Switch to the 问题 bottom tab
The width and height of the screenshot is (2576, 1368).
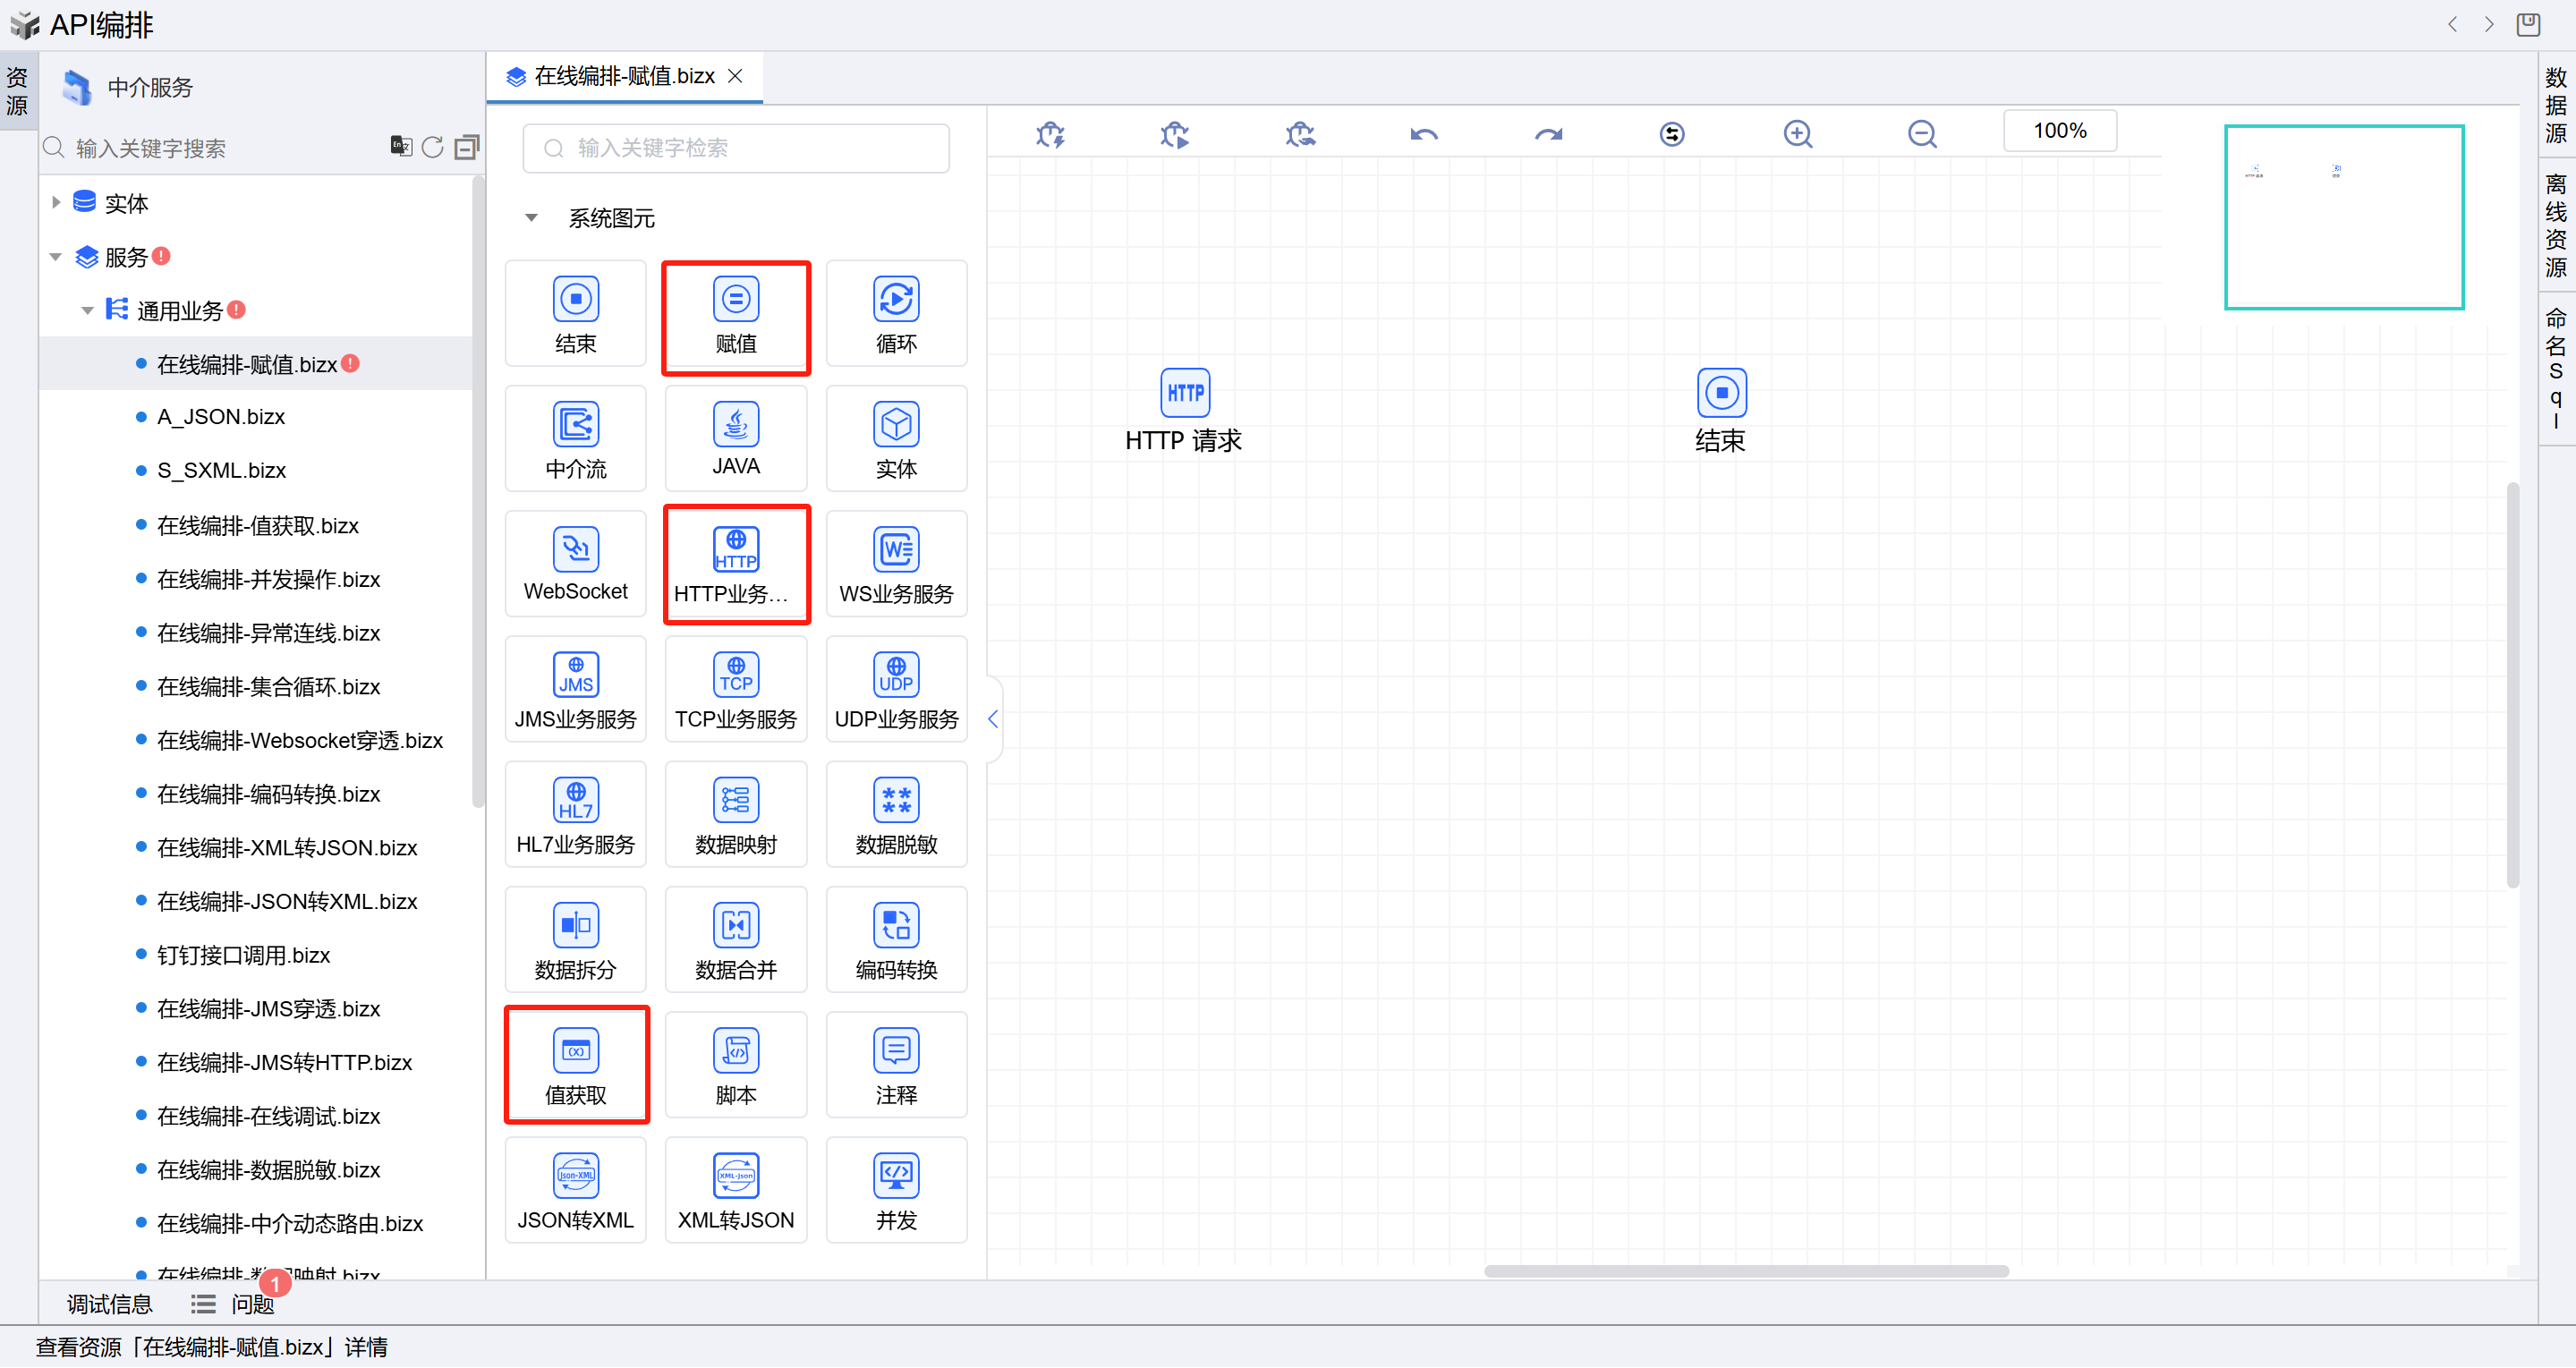[251, 1304]
